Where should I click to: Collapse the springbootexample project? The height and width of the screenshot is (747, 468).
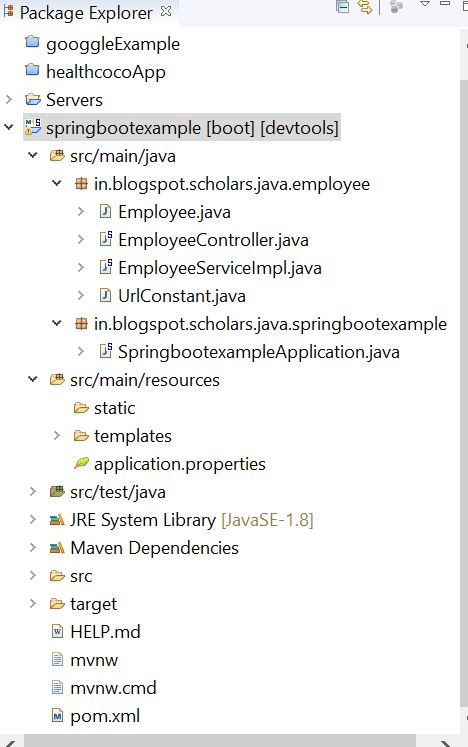(x=9, y=127)
